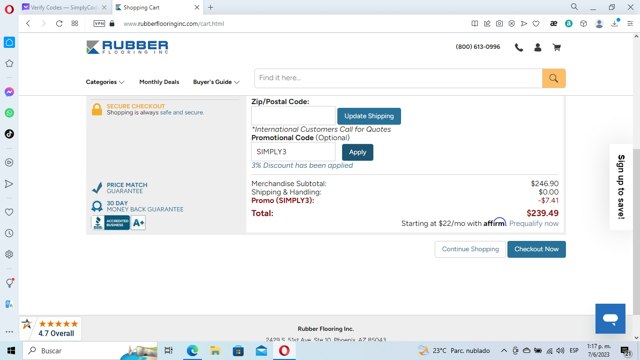Click the orange search magnifier button
This screenshot has height=360, width=640.
click(x=553, y=78)
